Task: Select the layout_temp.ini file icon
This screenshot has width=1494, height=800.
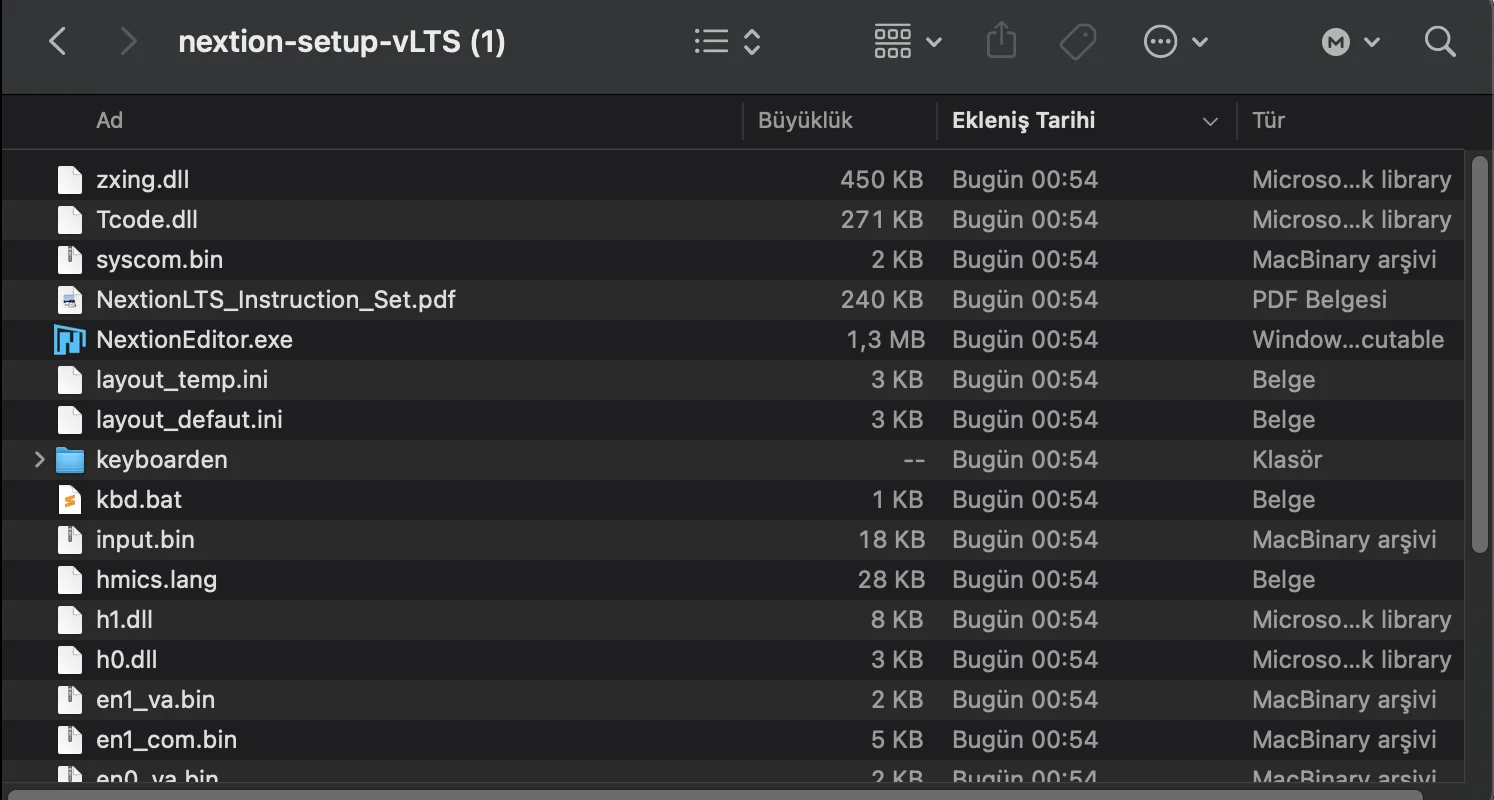Action: point(69,380)
